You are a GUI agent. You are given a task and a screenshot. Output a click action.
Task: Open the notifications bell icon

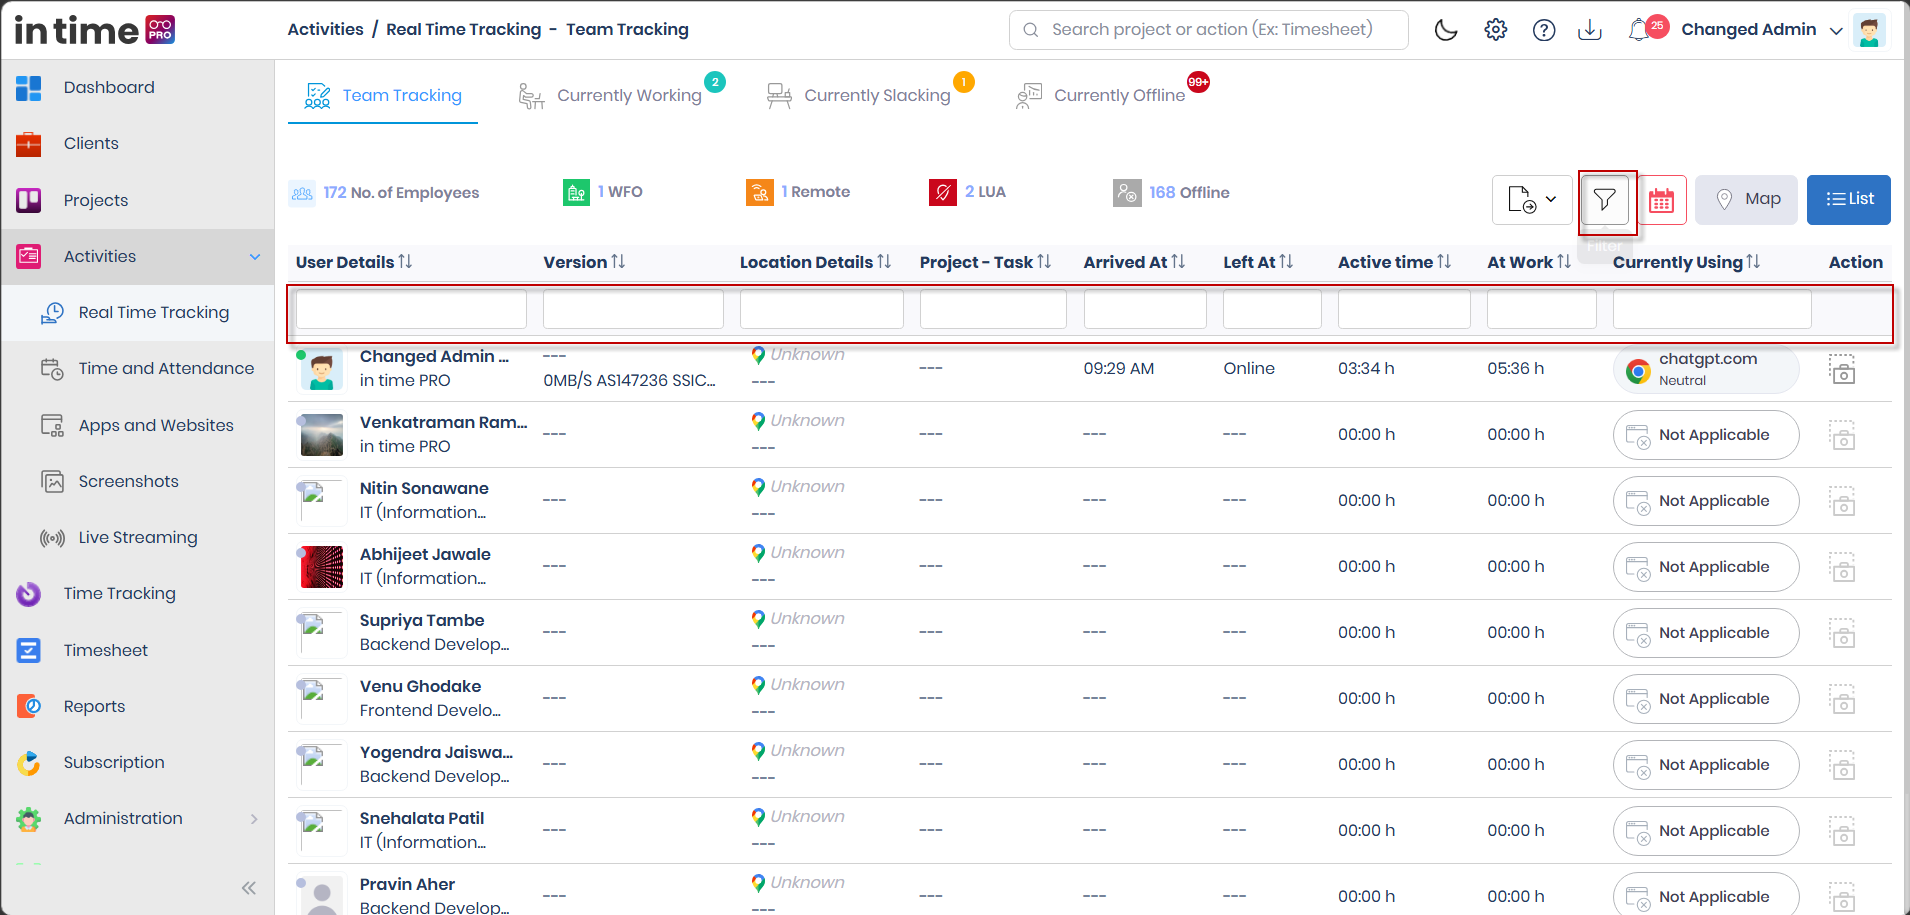point(1640,30)
